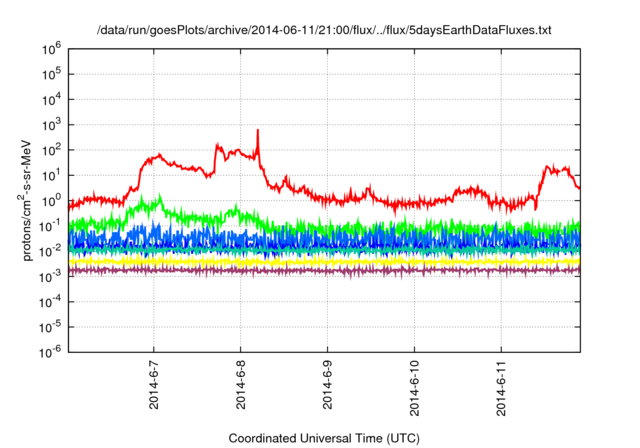
Task: Click the 10^1 y-axis tick label
Action: point(52,175)
